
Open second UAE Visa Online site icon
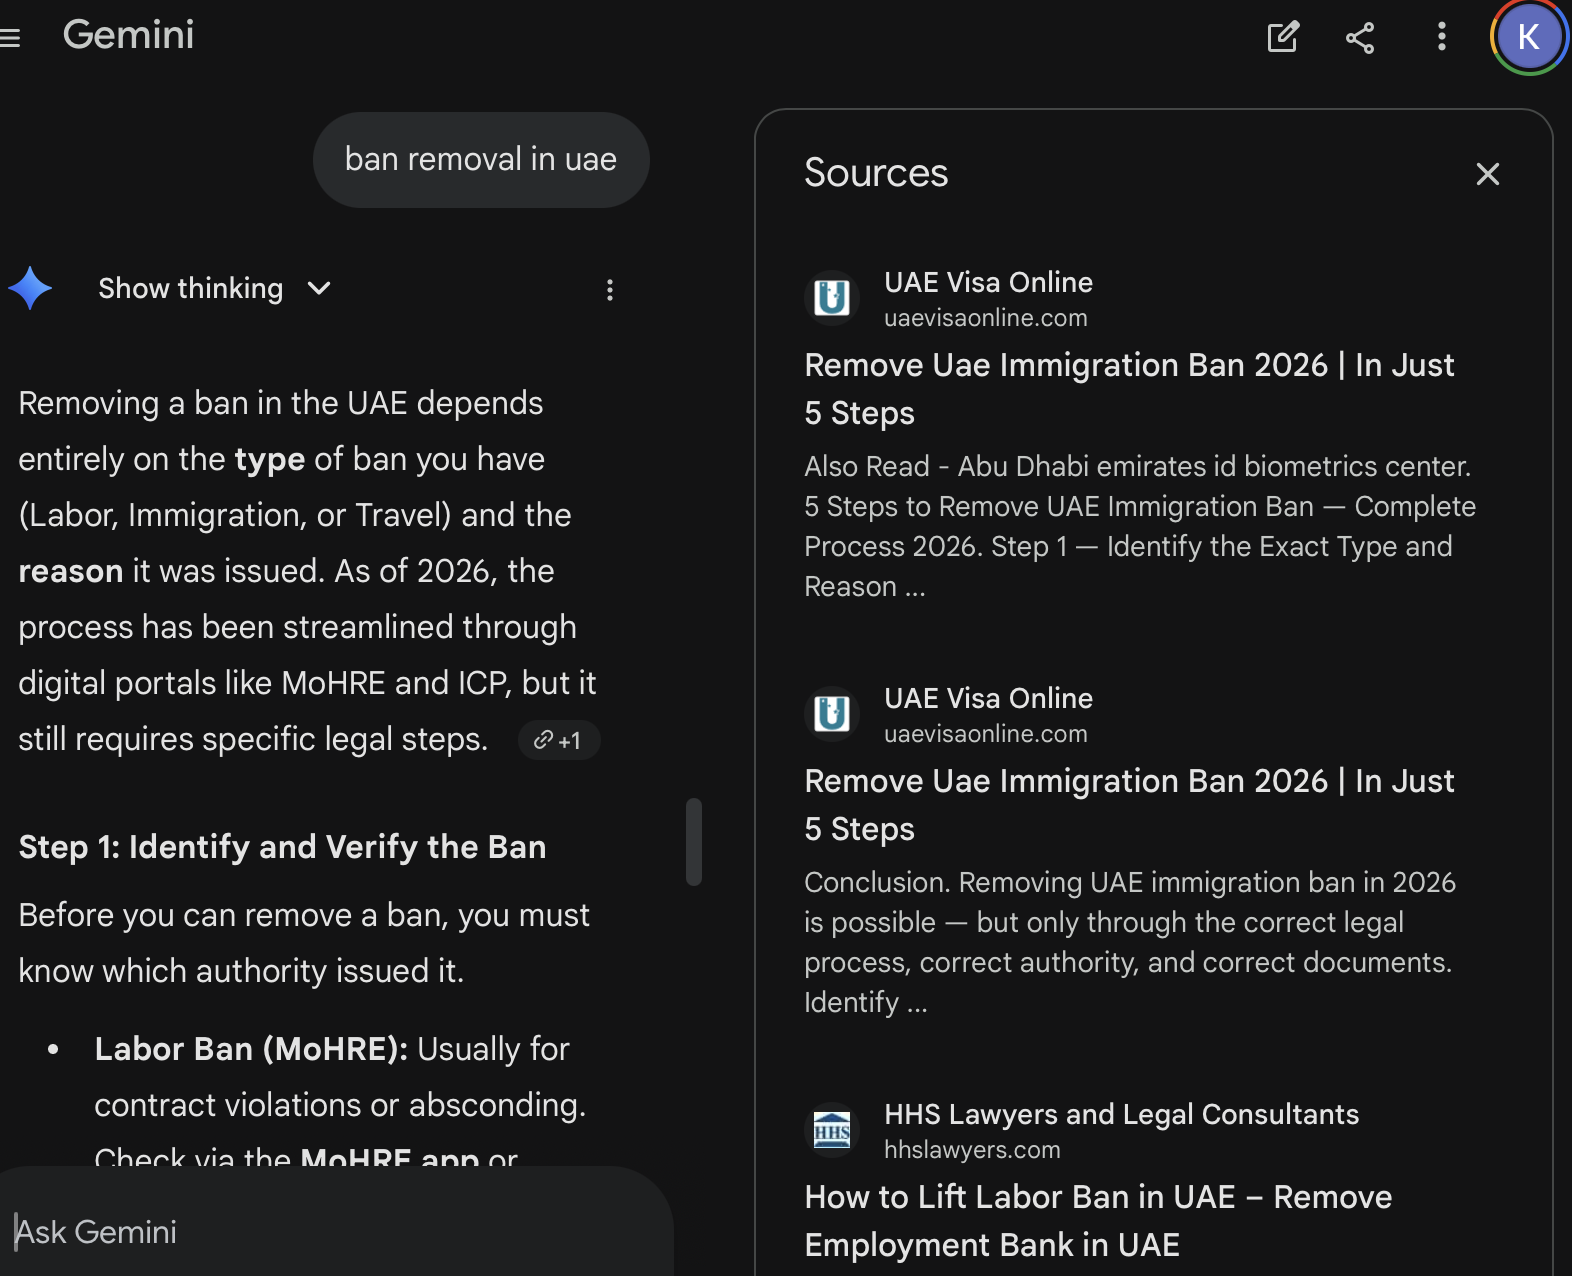[832, 714]
